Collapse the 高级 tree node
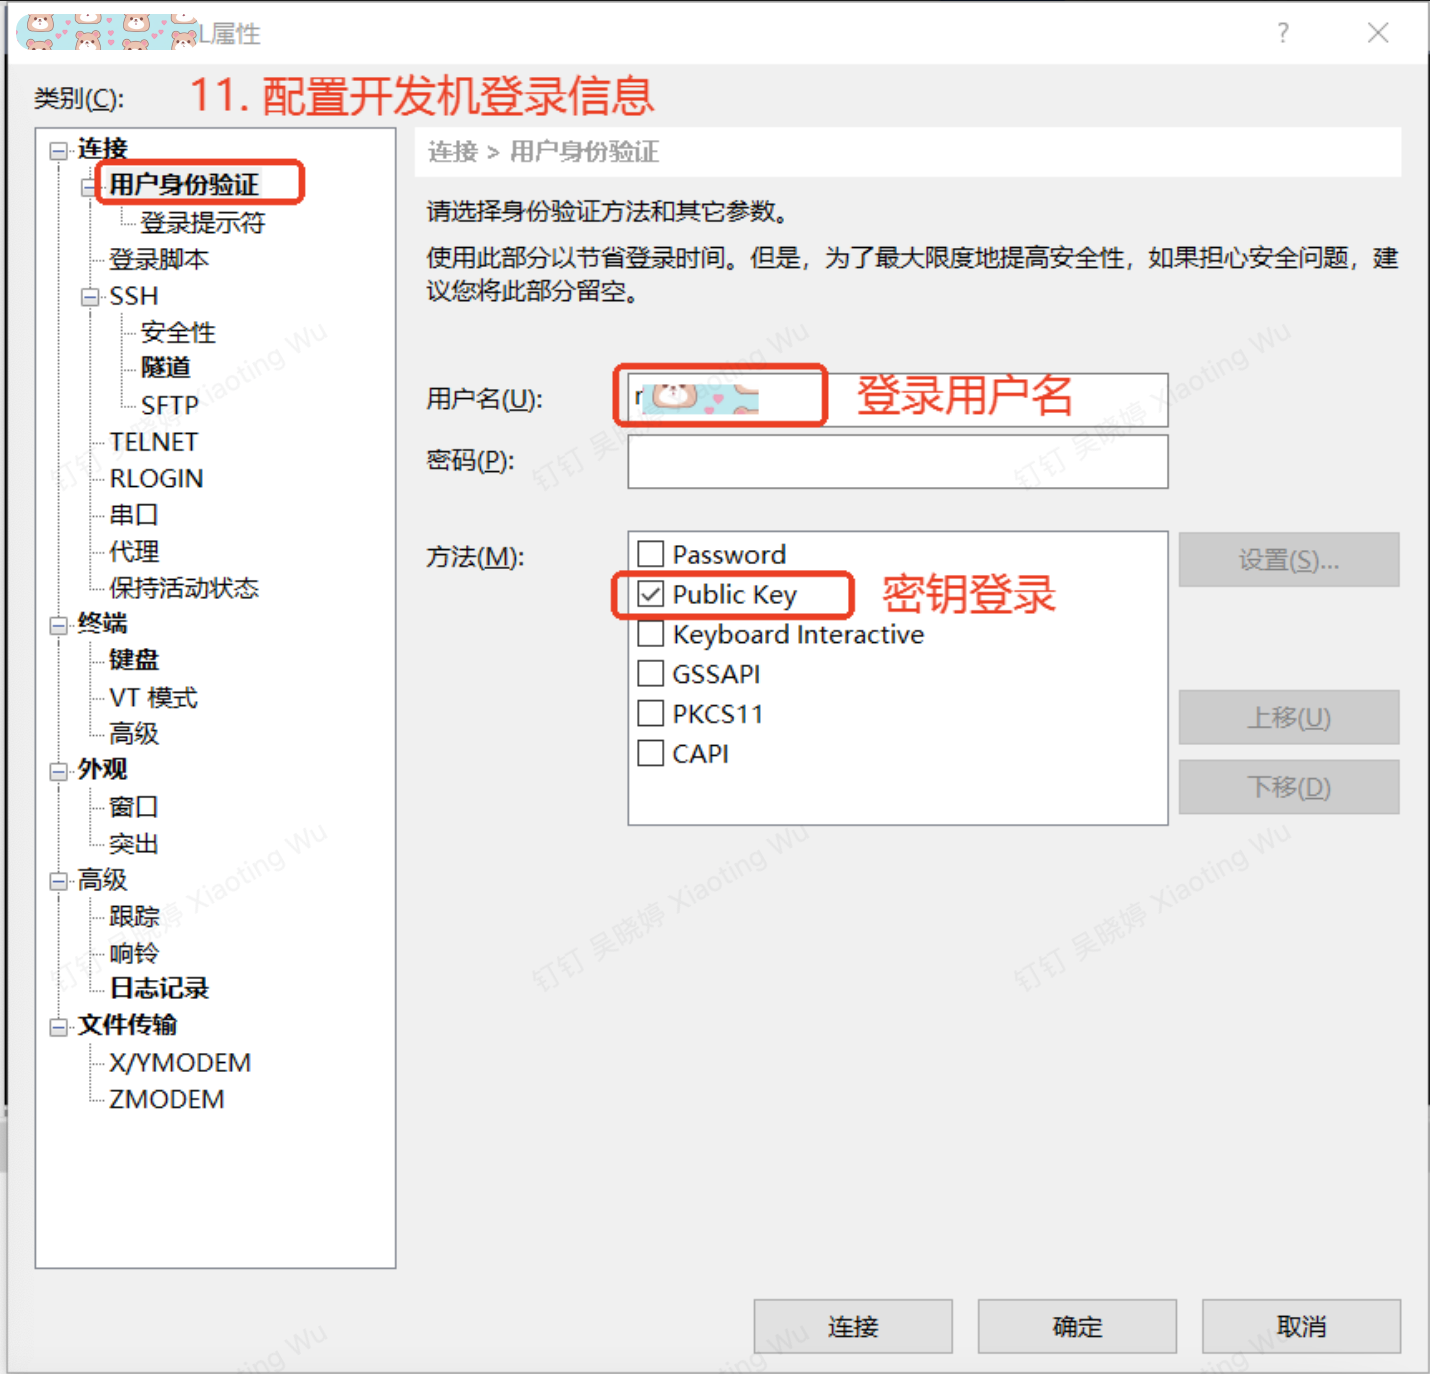The image size is (1430, 1374). [x=59, y=881]
